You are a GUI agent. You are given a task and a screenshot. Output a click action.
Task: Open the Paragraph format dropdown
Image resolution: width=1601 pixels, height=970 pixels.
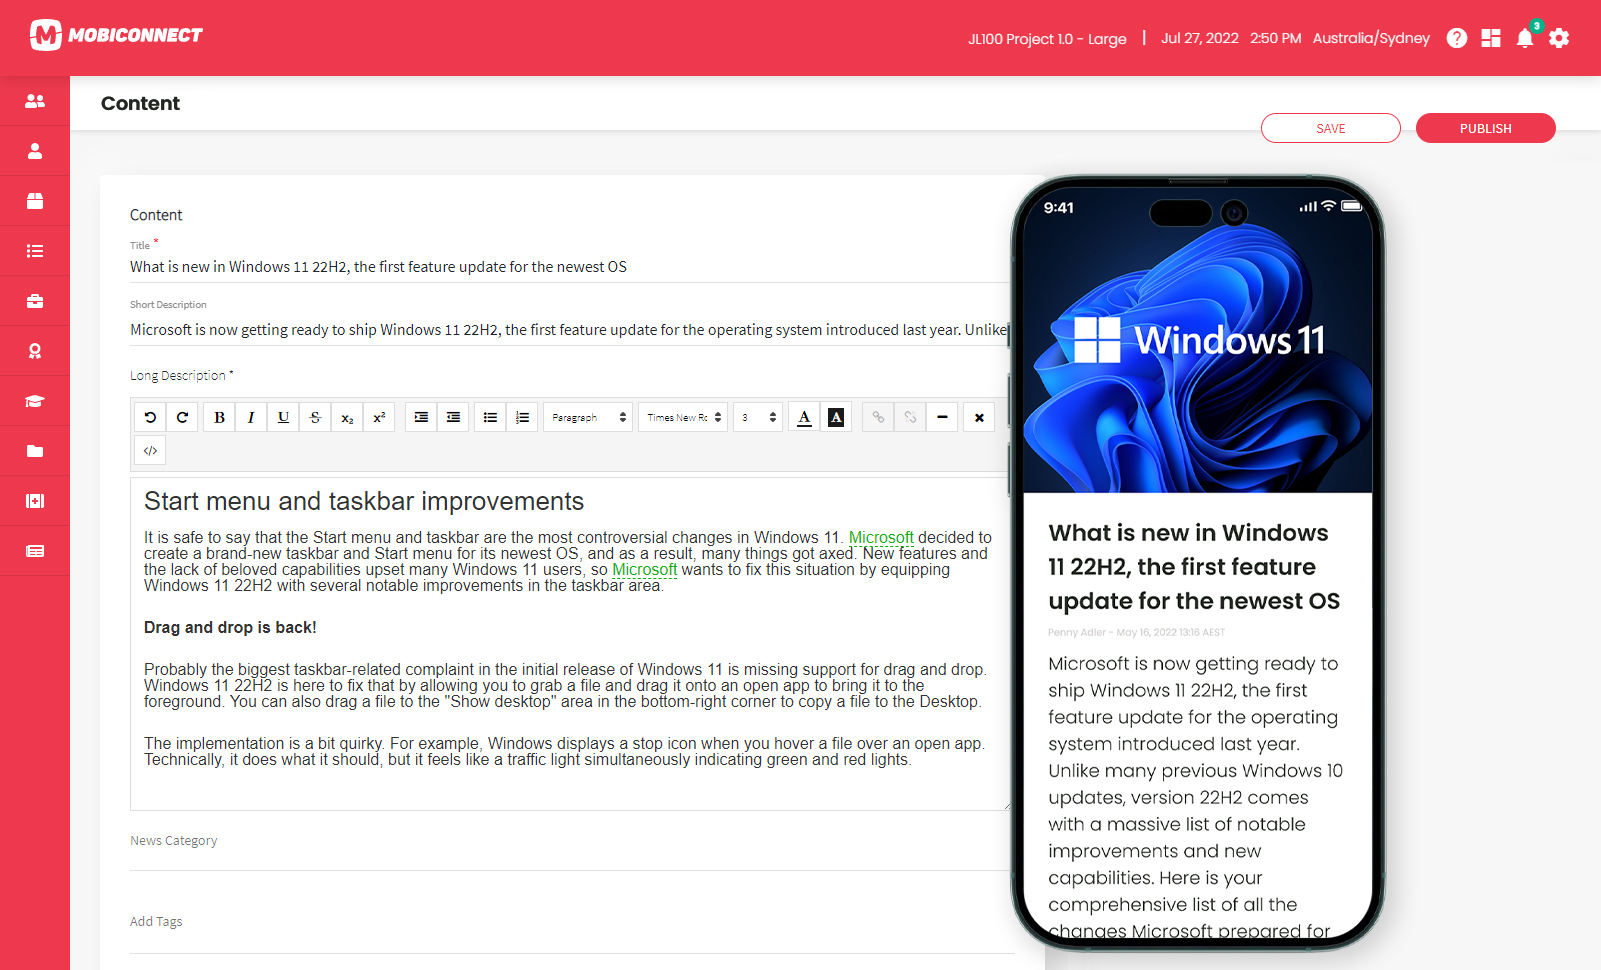tap(588, 418)
